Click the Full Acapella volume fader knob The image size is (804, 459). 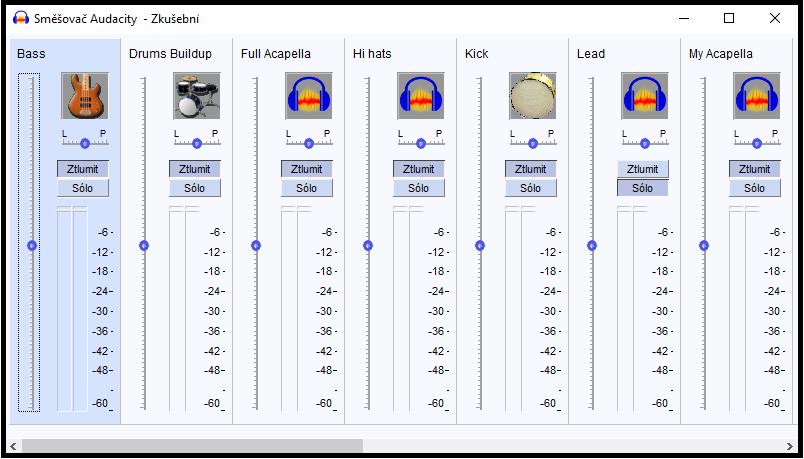pos(256,246)
